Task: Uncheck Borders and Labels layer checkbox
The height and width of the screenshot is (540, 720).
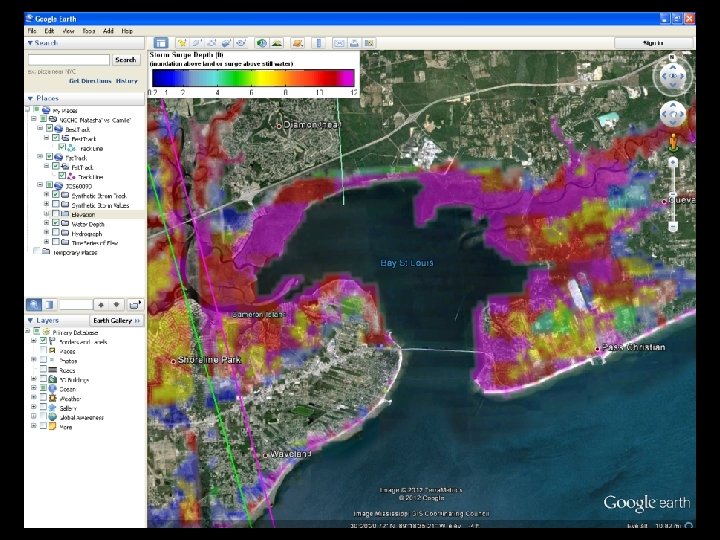Action: pos(43,341)
